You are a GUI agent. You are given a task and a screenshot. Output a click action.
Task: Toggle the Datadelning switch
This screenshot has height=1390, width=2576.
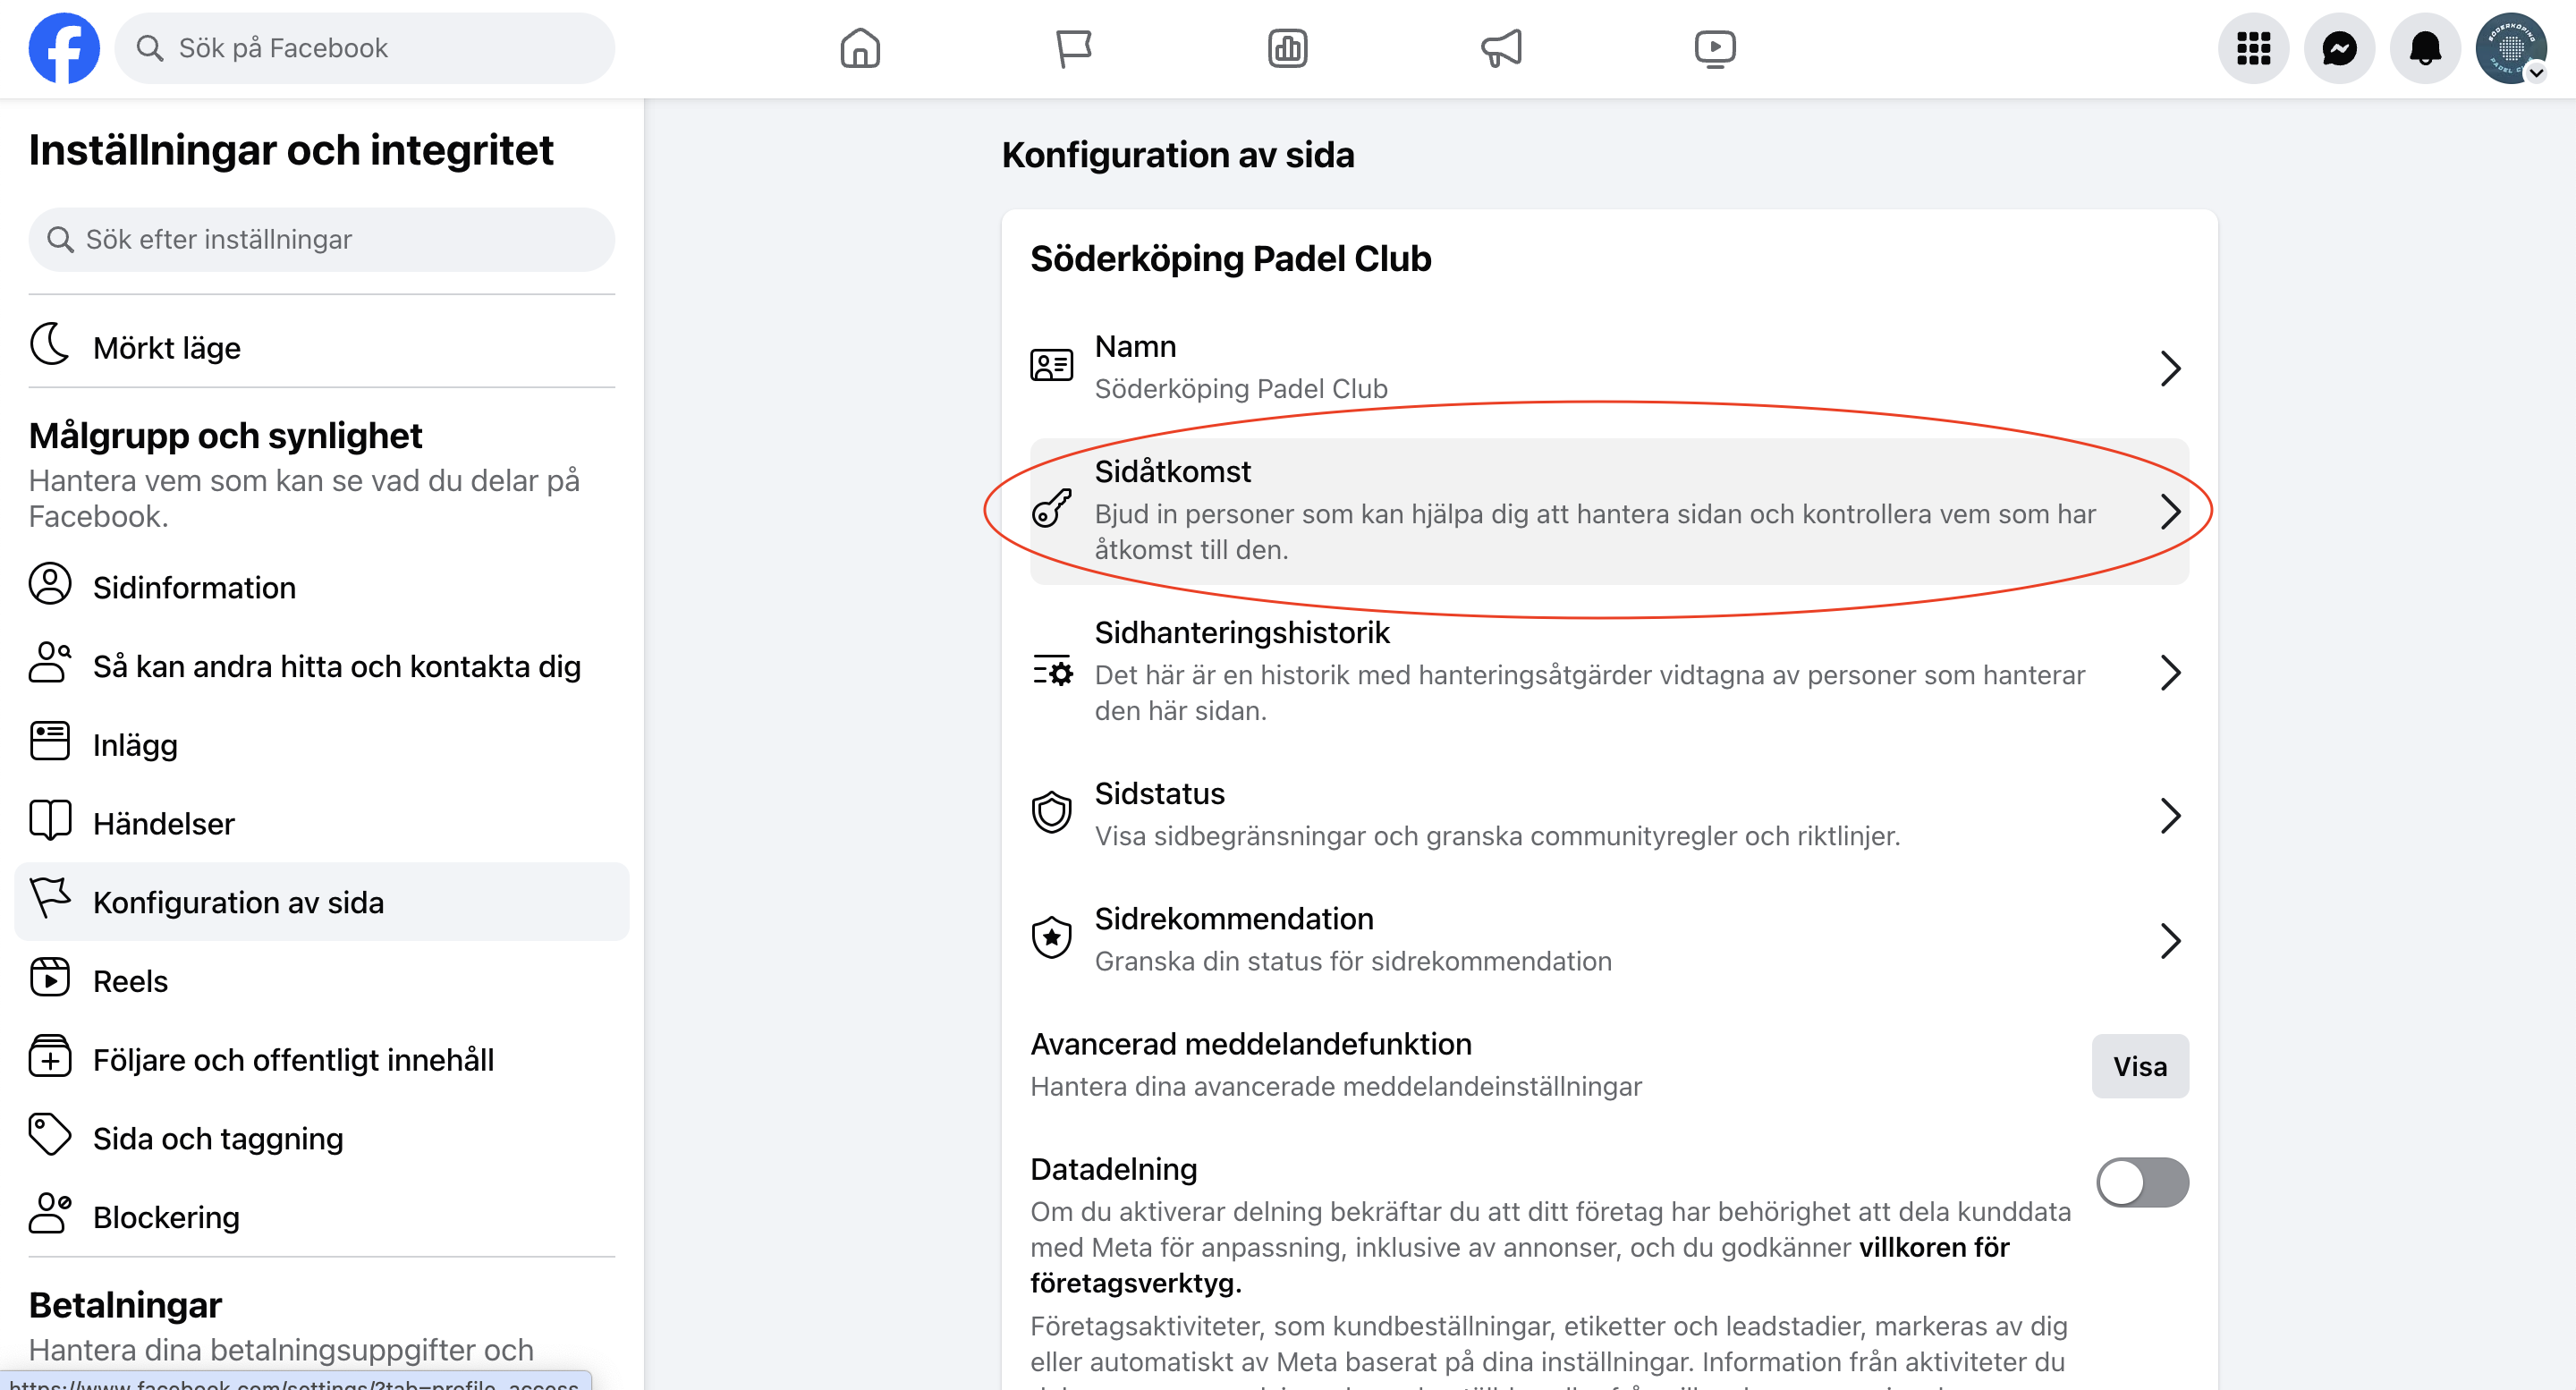(x=2142, y=1183)
